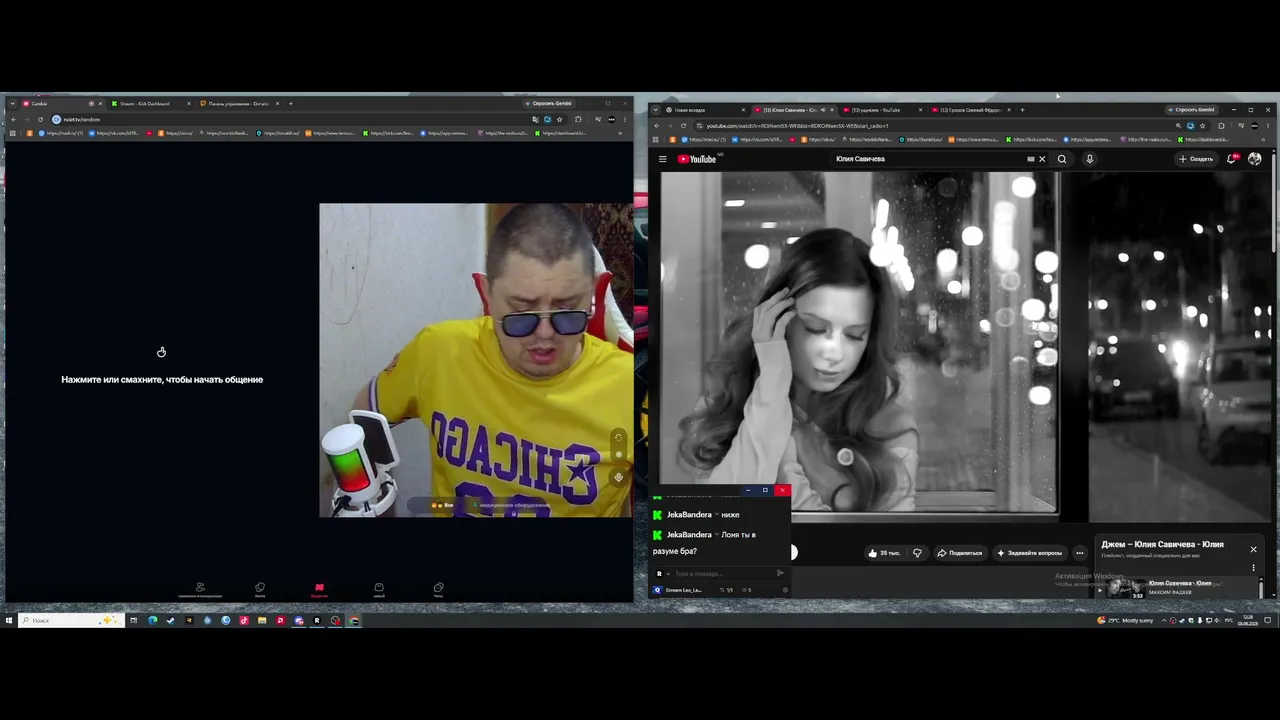Screen dimensions: 1280x720
Task: Open the rulet.tv browser three-dot menu
Action: (625, 120)
